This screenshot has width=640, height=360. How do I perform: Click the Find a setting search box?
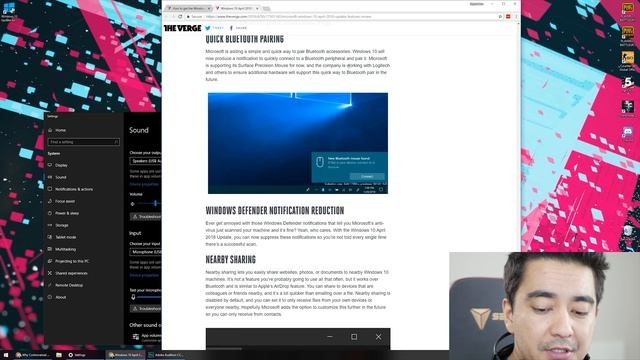83,142
